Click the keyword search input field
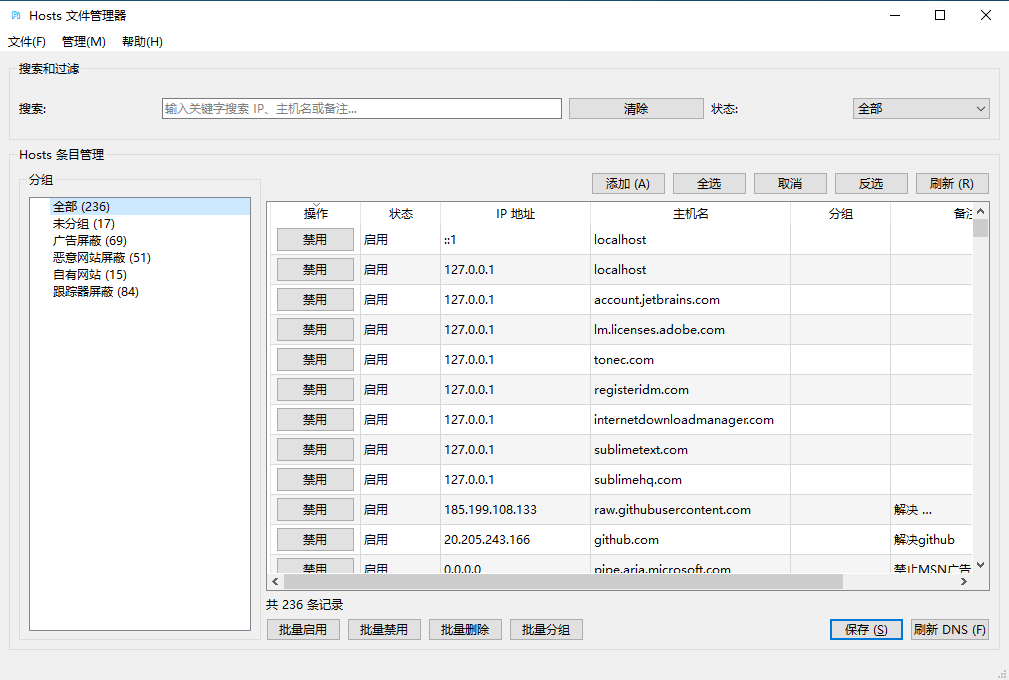 361,109
